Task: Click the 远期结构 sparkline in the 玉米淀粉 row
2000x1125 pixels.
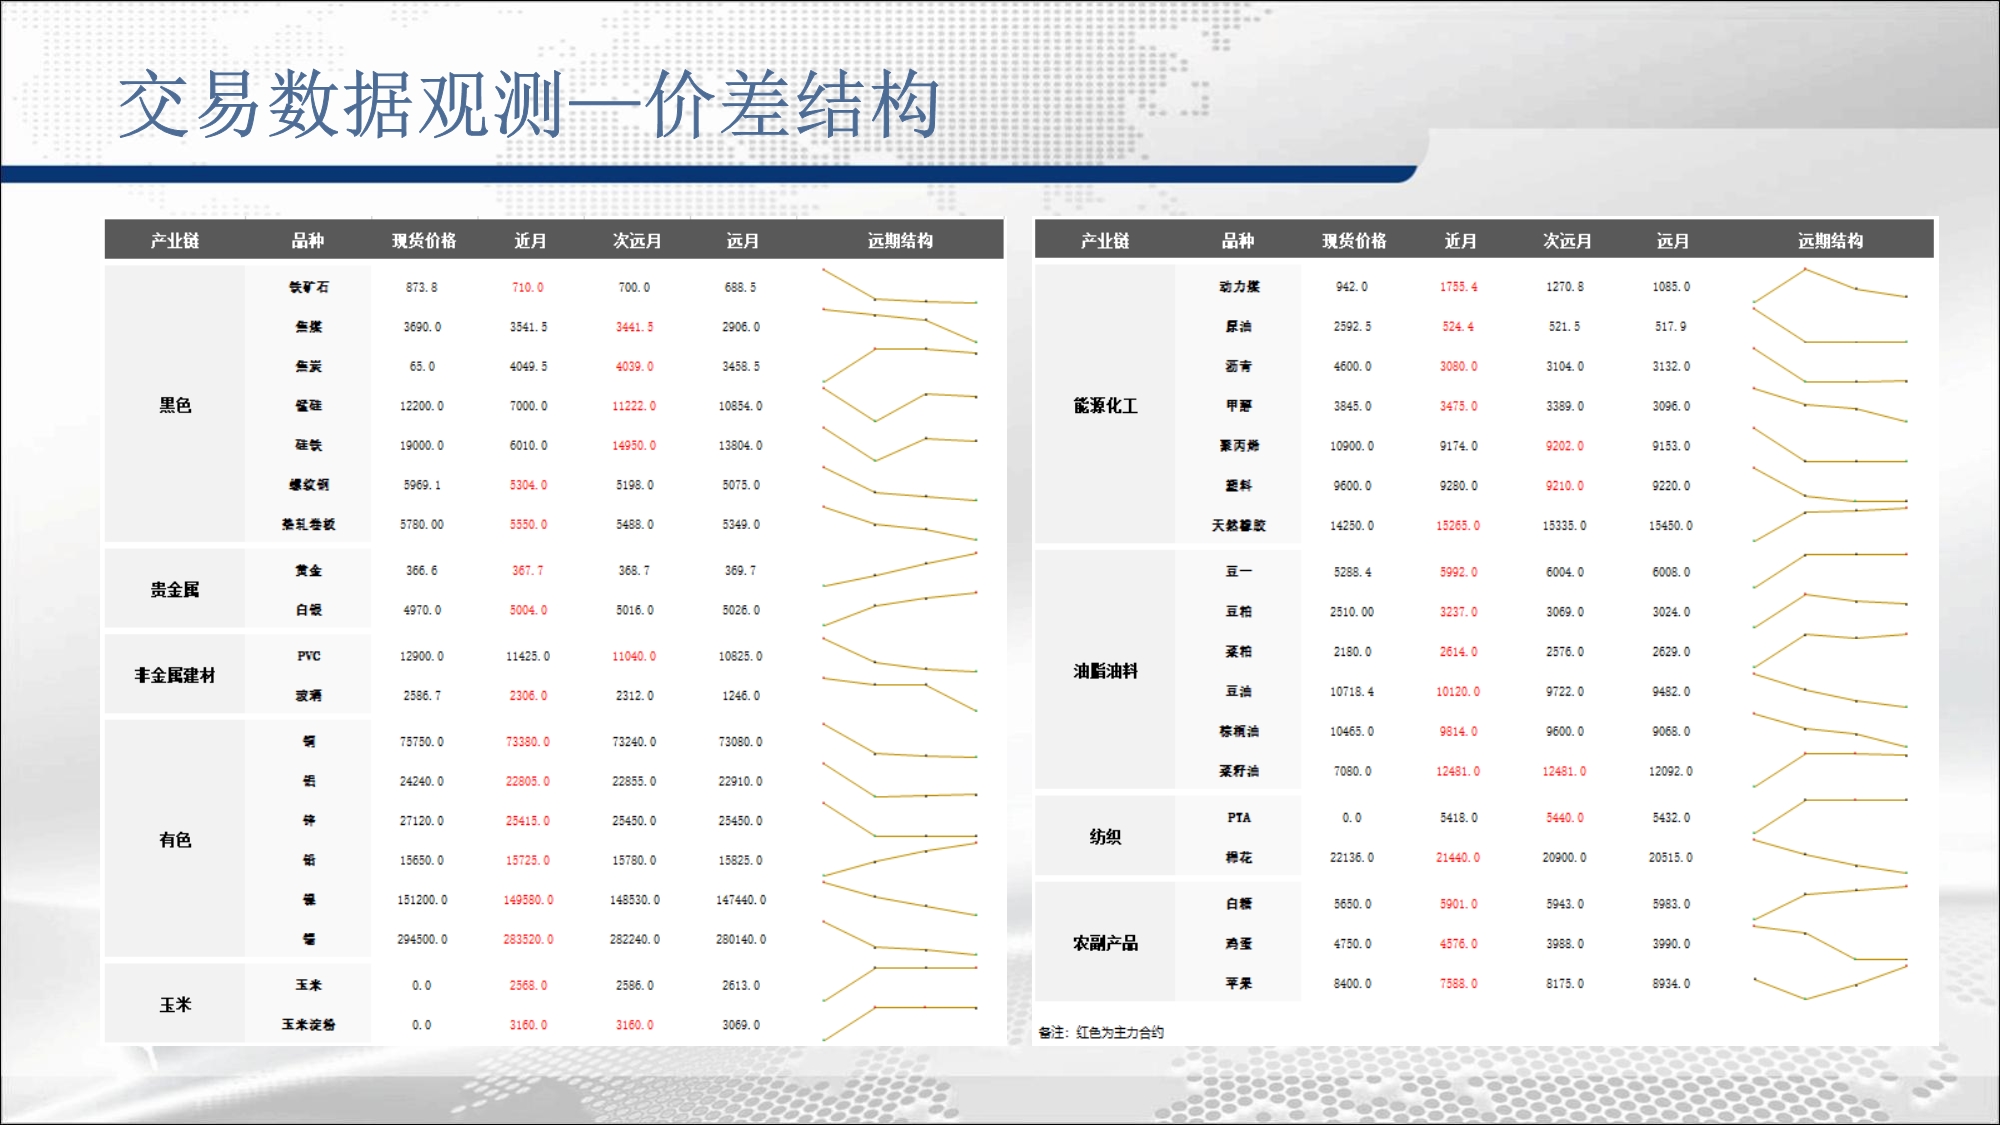Action: click(x=900, y=1023)
